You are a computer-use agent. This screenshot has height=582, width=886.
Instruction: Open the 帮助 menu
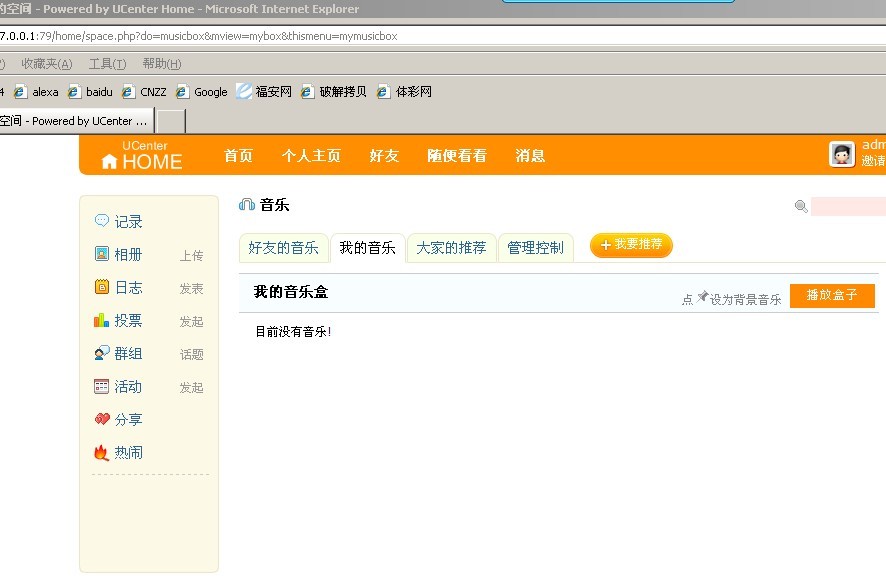(162, 64)
